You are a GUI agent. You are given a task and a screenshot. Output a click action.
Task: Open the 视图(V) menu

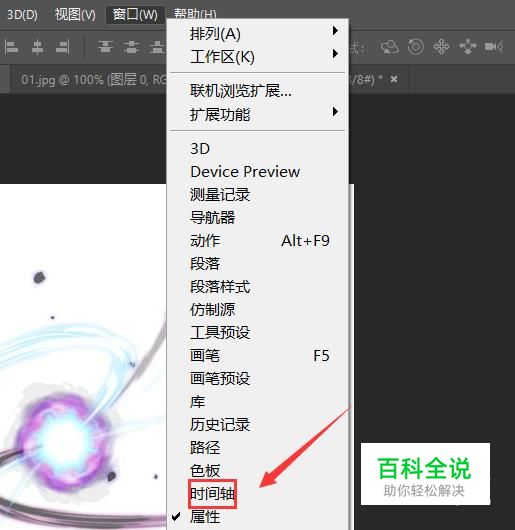(x=75, y=15)
